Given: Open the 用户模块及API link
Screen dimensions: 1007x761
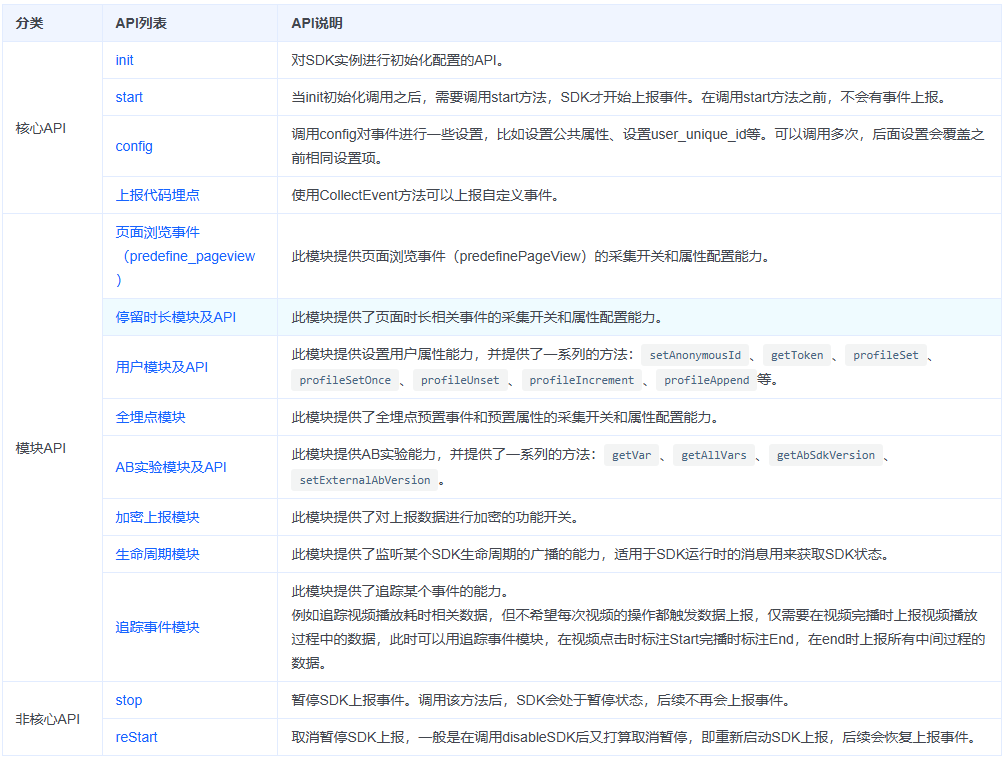Looking at the screenshot, I should 162,367.
